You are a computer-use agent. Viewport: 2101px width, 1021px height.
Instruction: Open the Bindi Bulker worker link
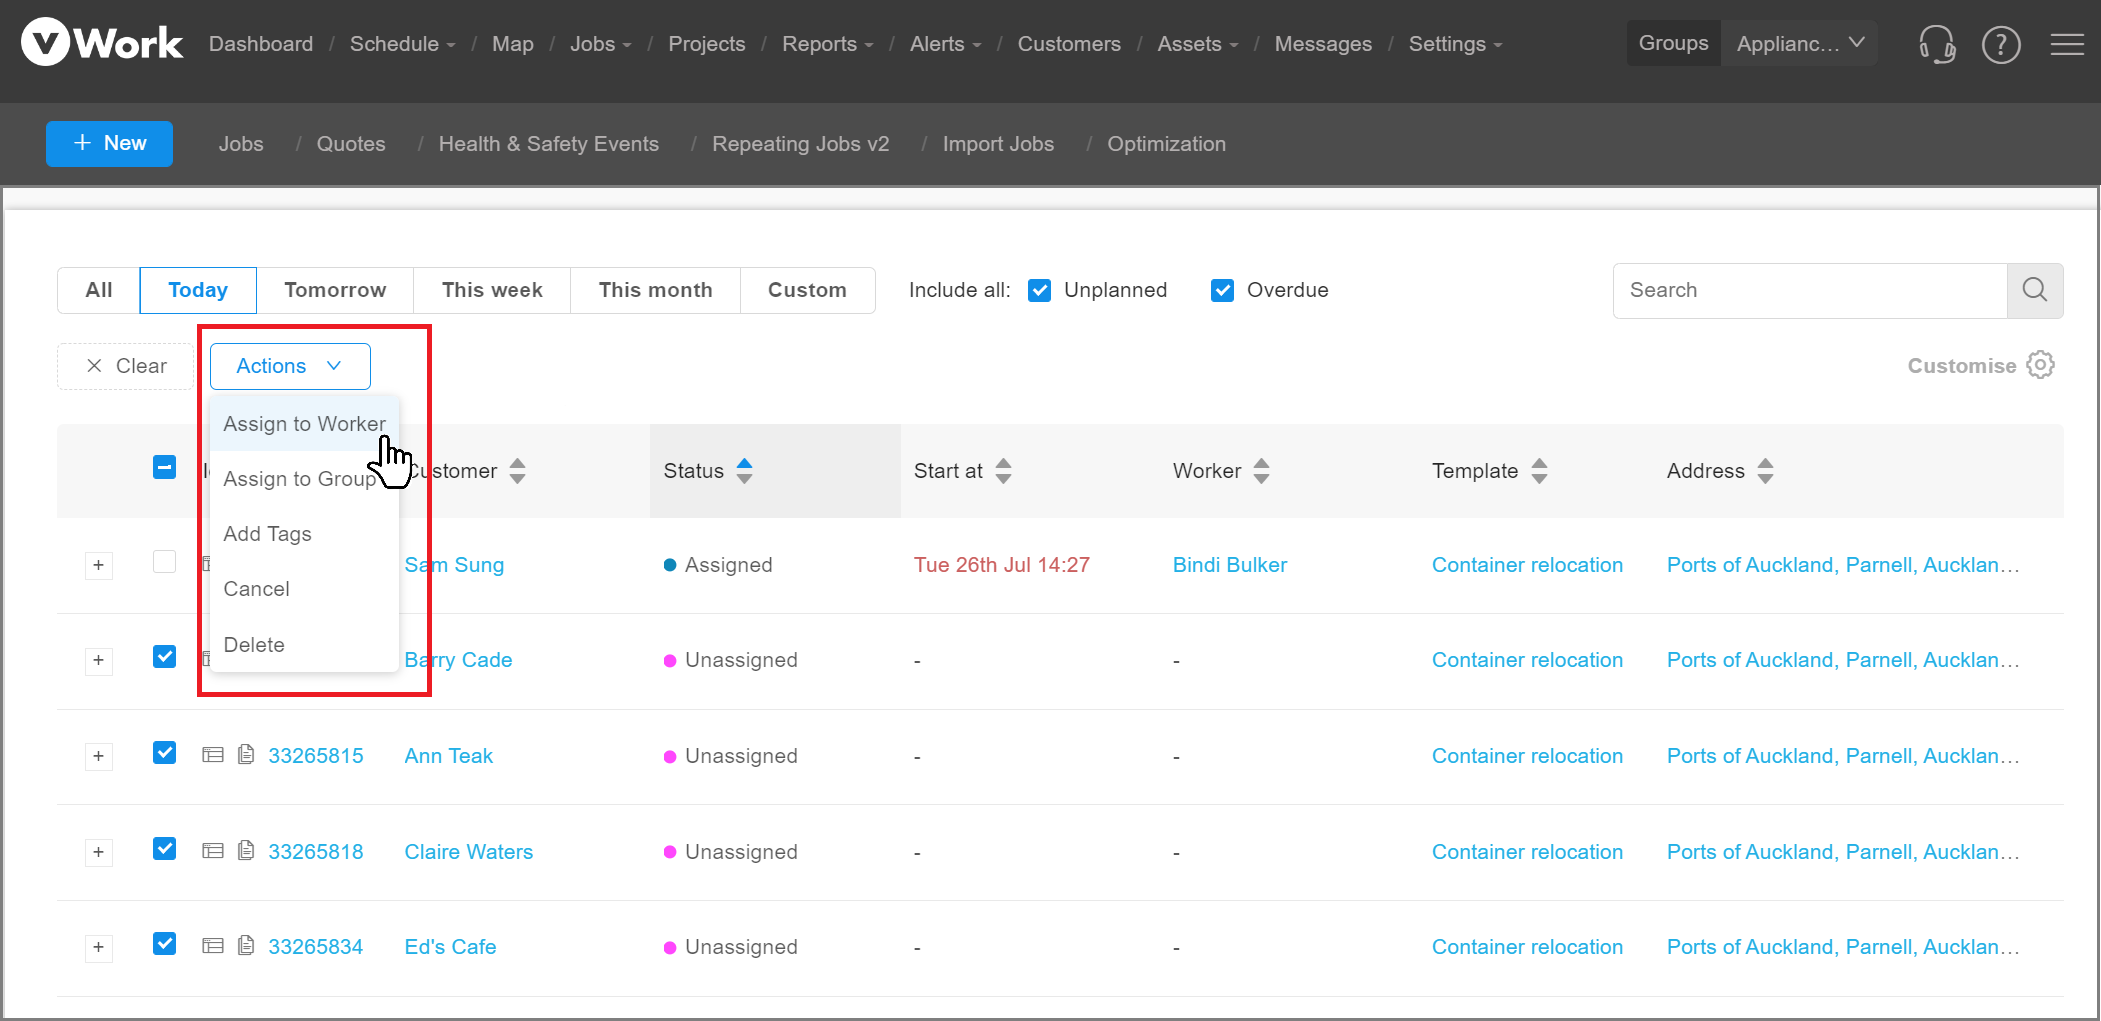(x=1229, y=565)
